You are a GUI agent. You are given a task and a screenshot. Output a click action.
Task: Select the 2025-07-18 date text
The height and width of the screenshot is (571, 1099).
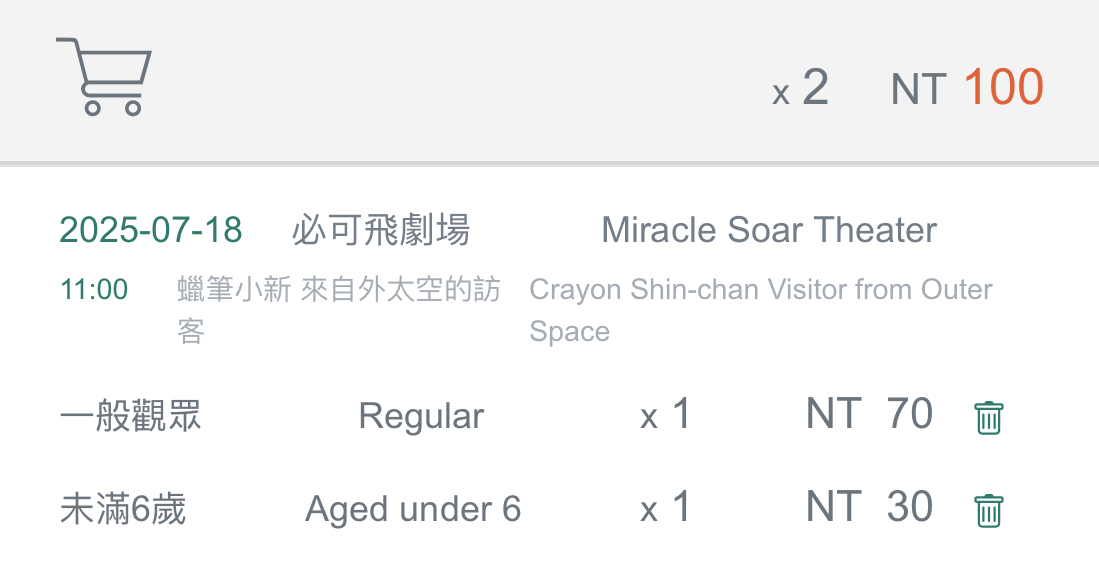point(151,230)
